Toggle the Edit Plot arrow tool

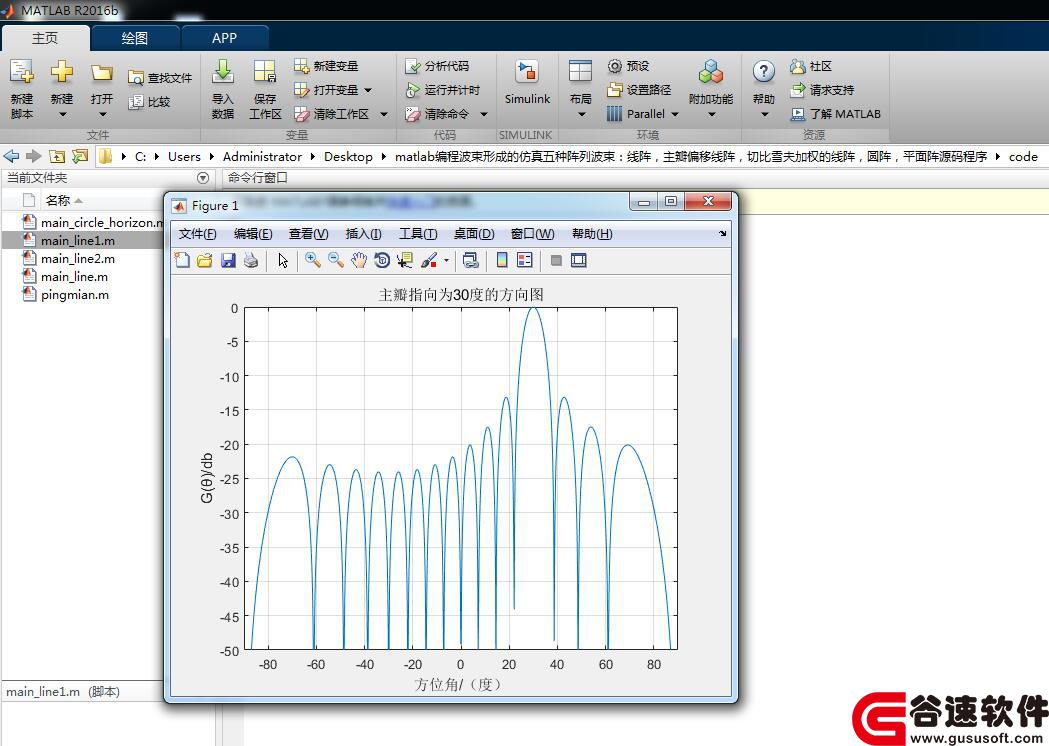coord(283,260)
